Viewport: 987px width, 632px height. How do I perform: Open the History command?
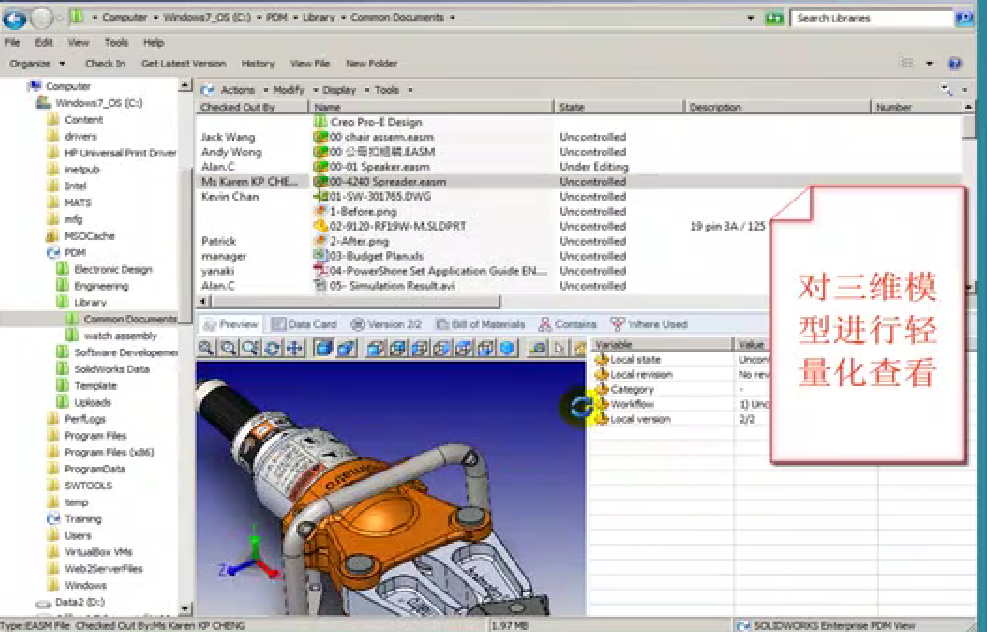click(x=258, y=64)
